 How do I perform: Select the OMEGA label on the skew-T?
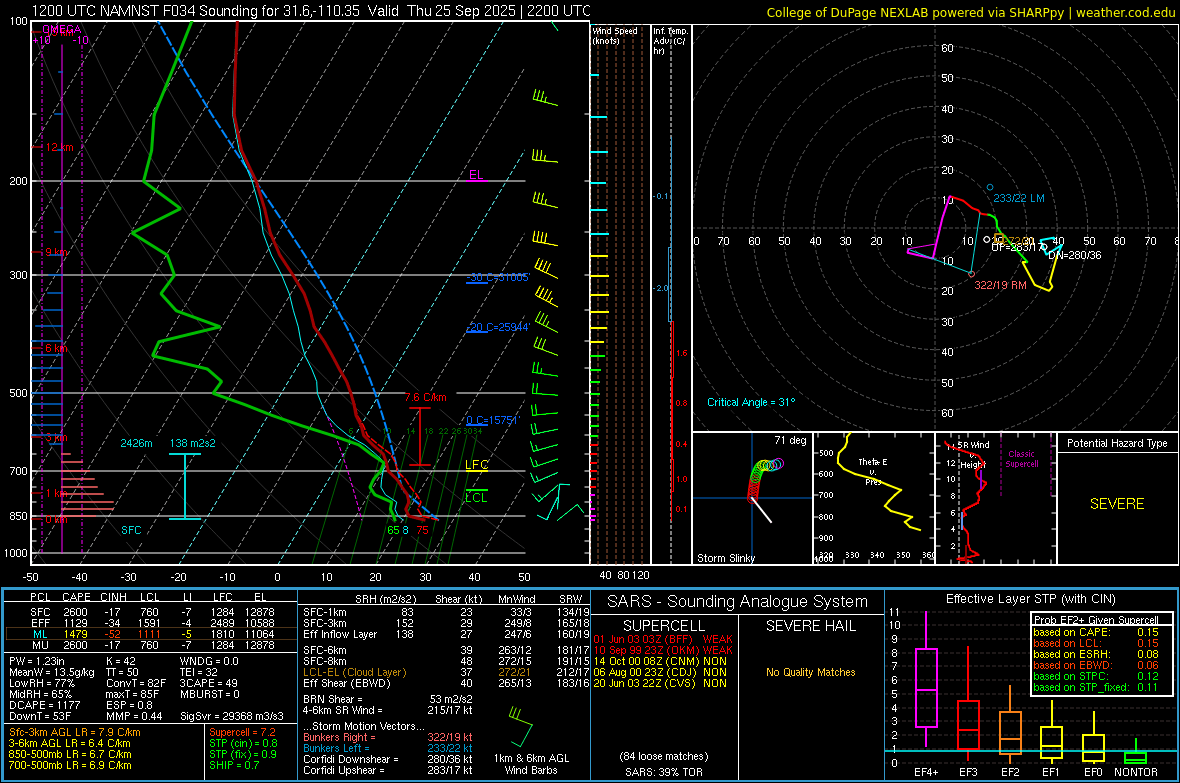[61, 29]
